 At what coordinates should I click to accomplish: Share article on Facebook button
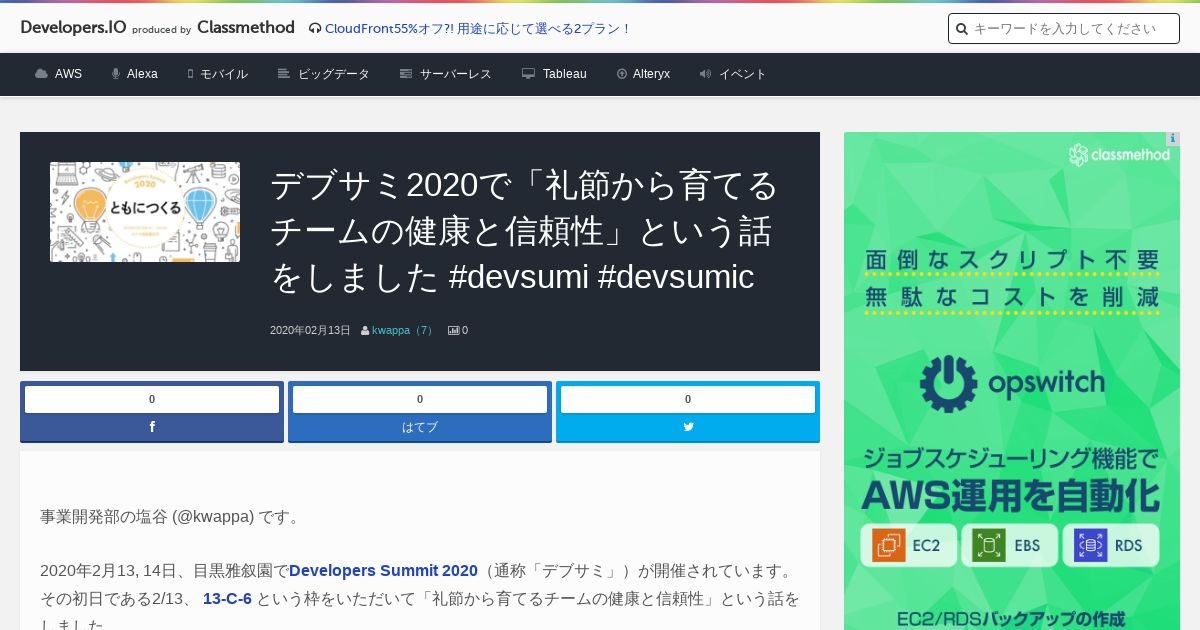pos(152,427)
